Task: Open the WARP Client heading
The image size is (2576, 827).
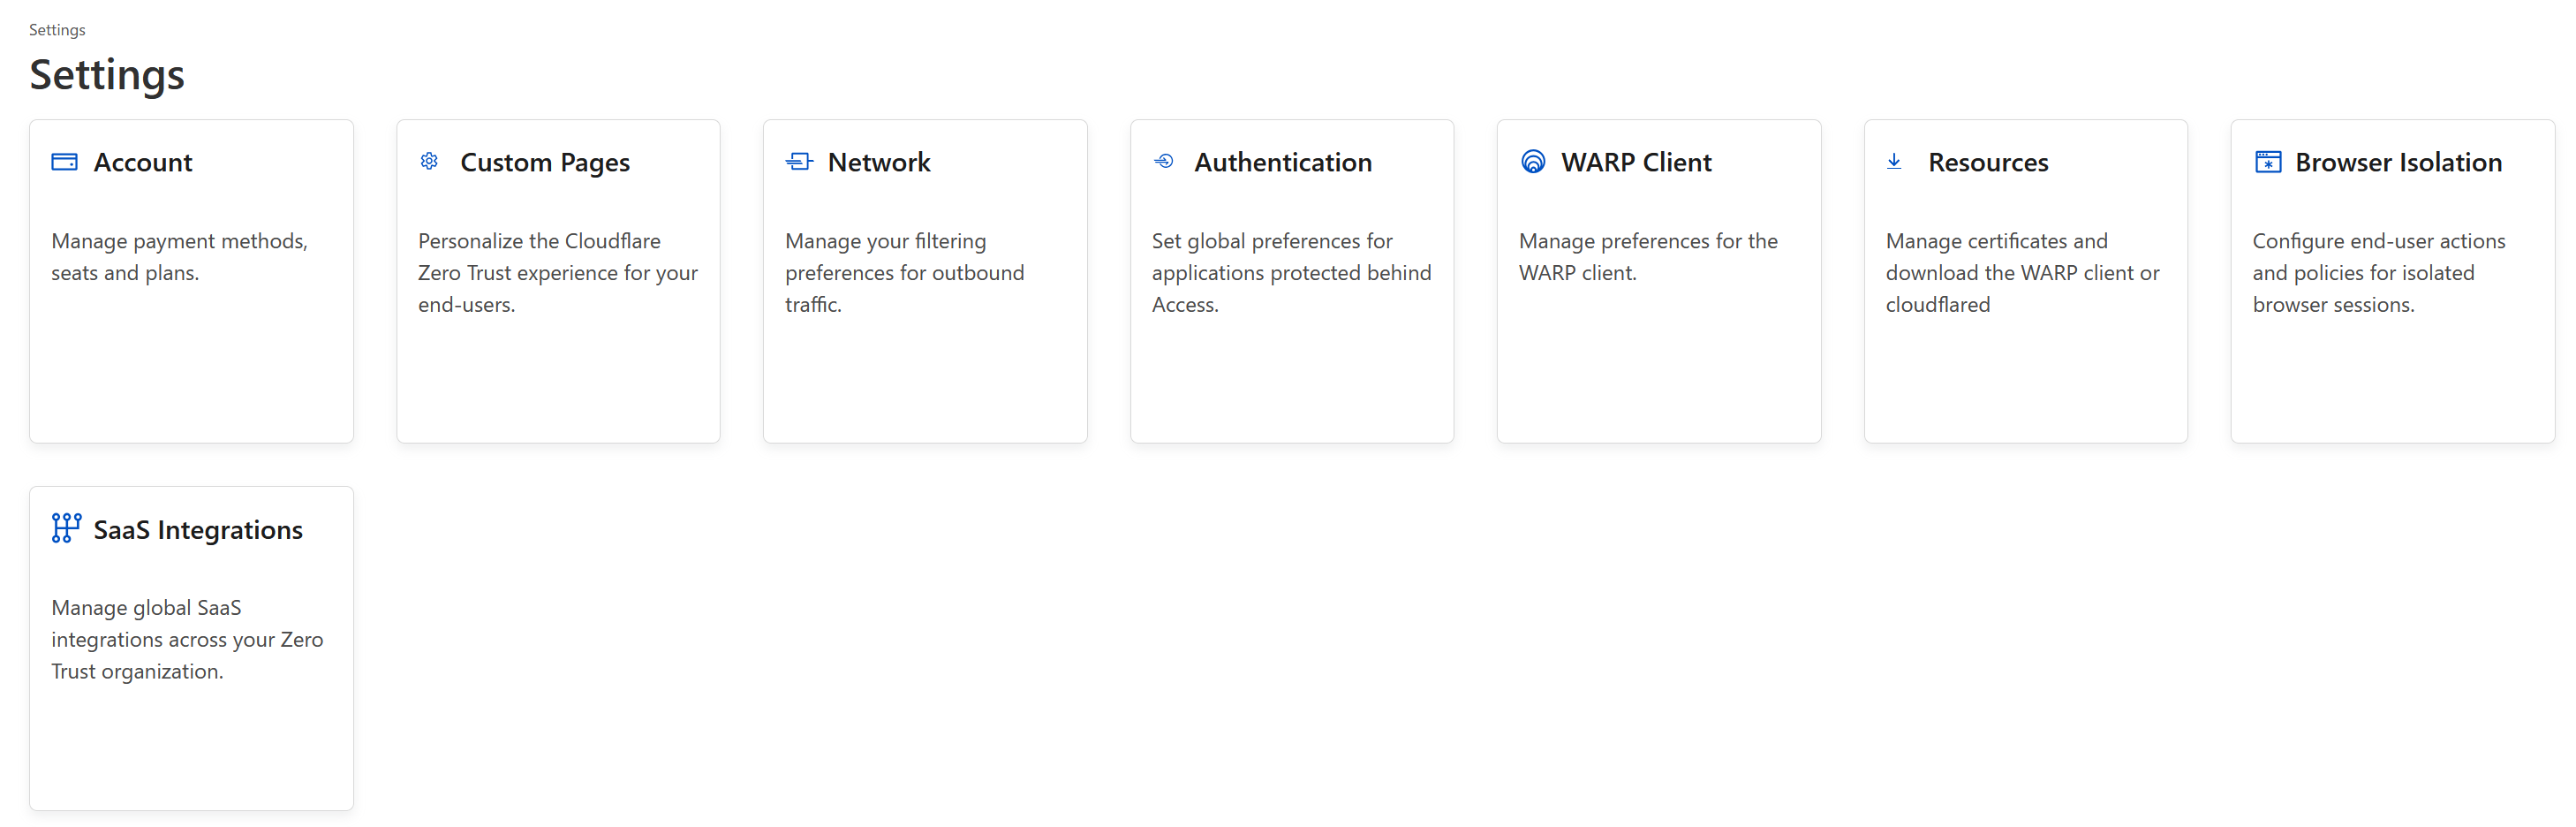Action: (1636, 162)
